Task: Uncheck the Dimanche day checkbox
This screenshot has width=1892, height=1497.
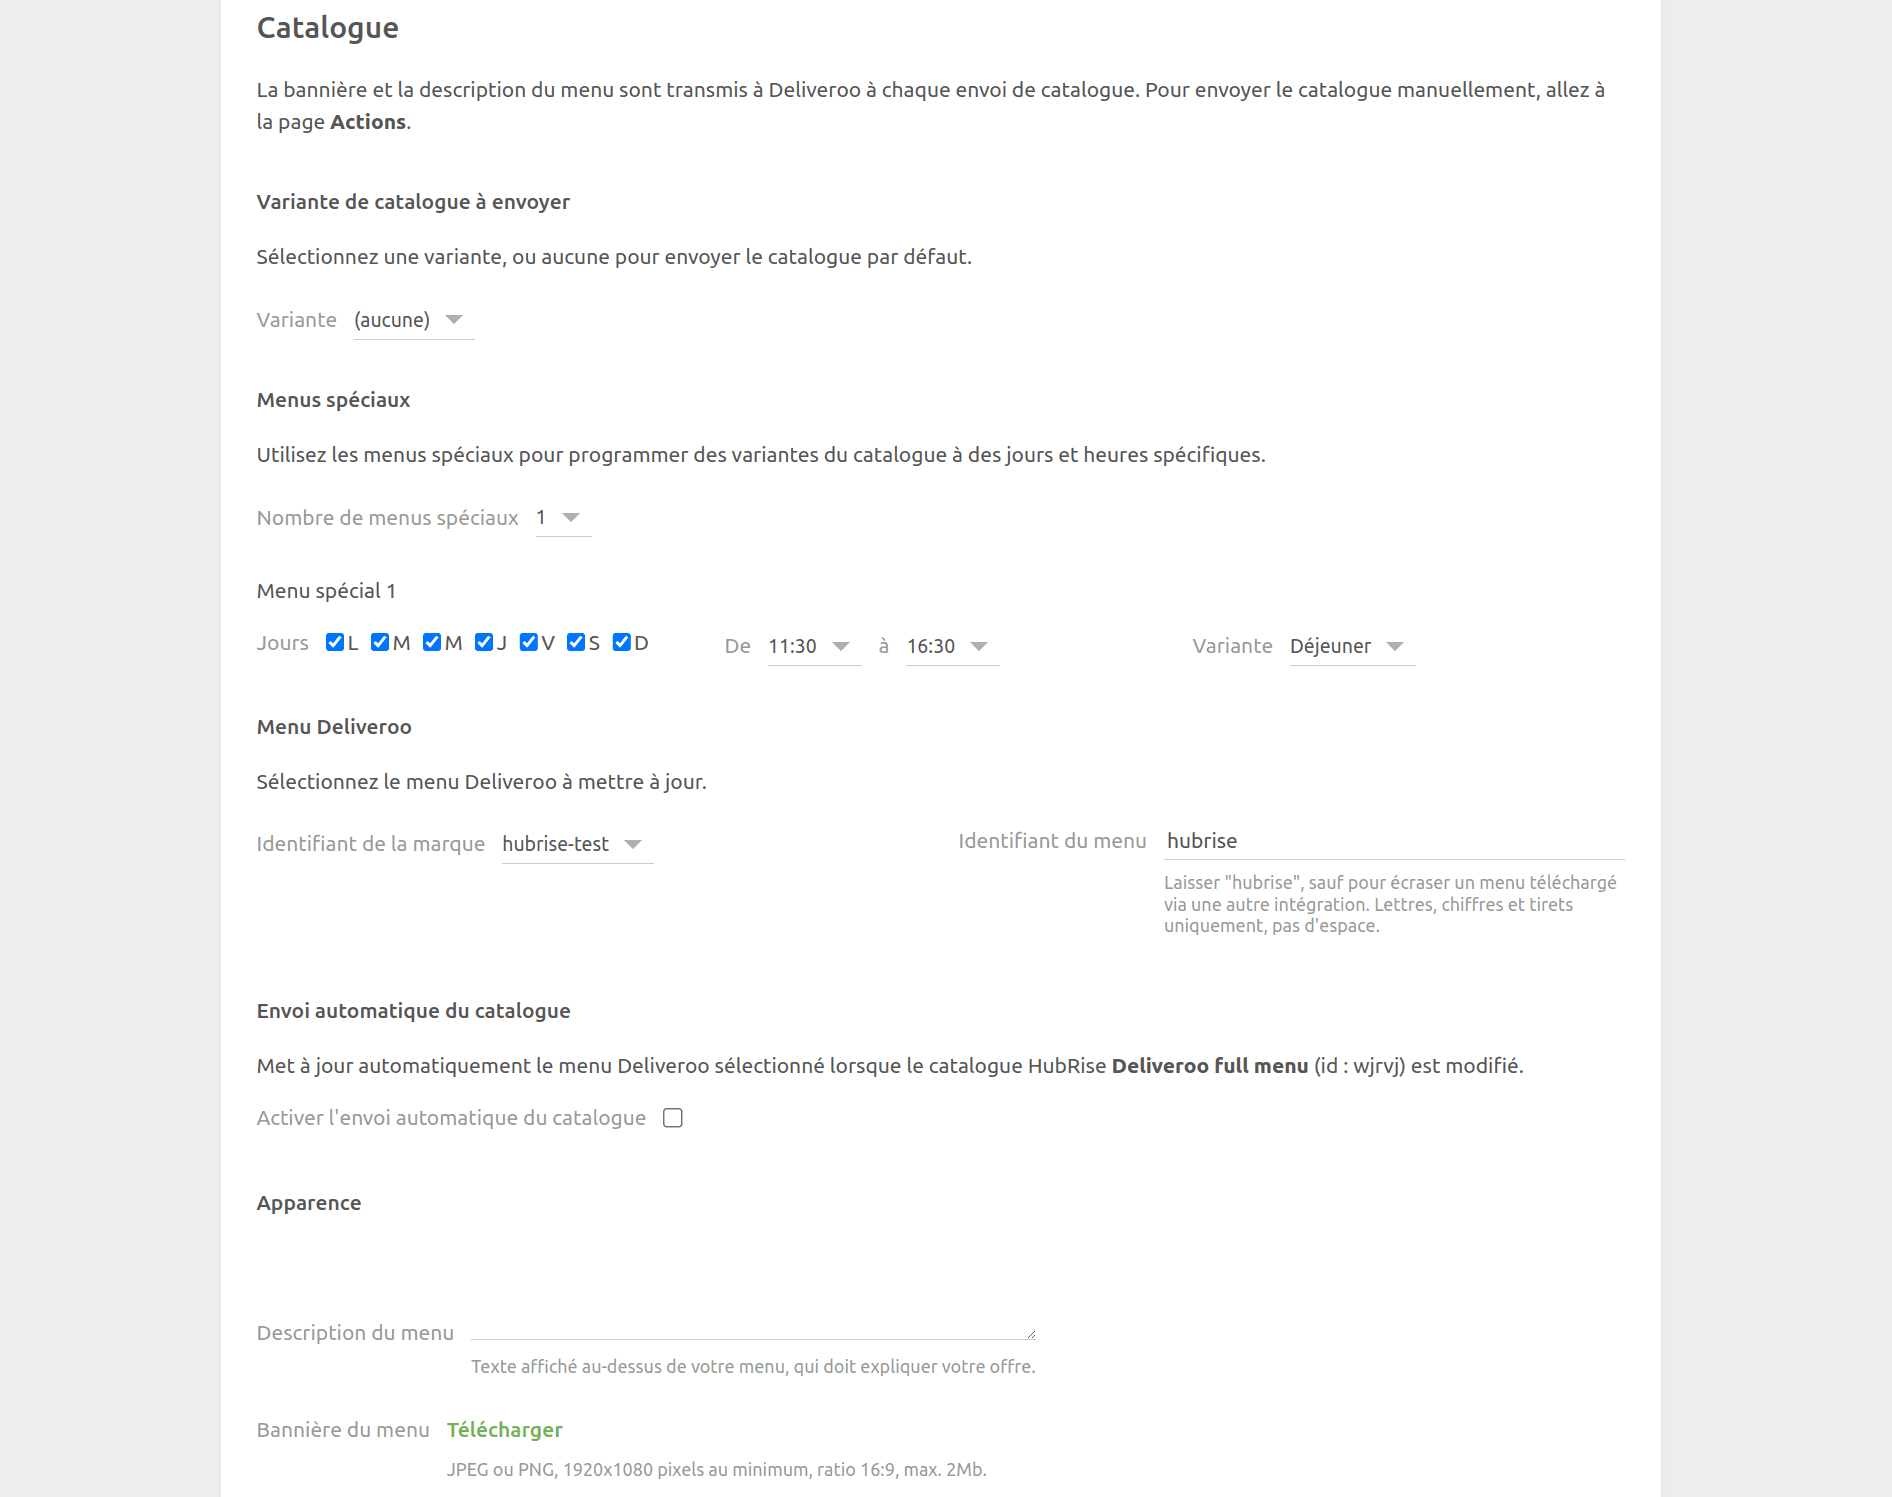Action: (623, 642)
